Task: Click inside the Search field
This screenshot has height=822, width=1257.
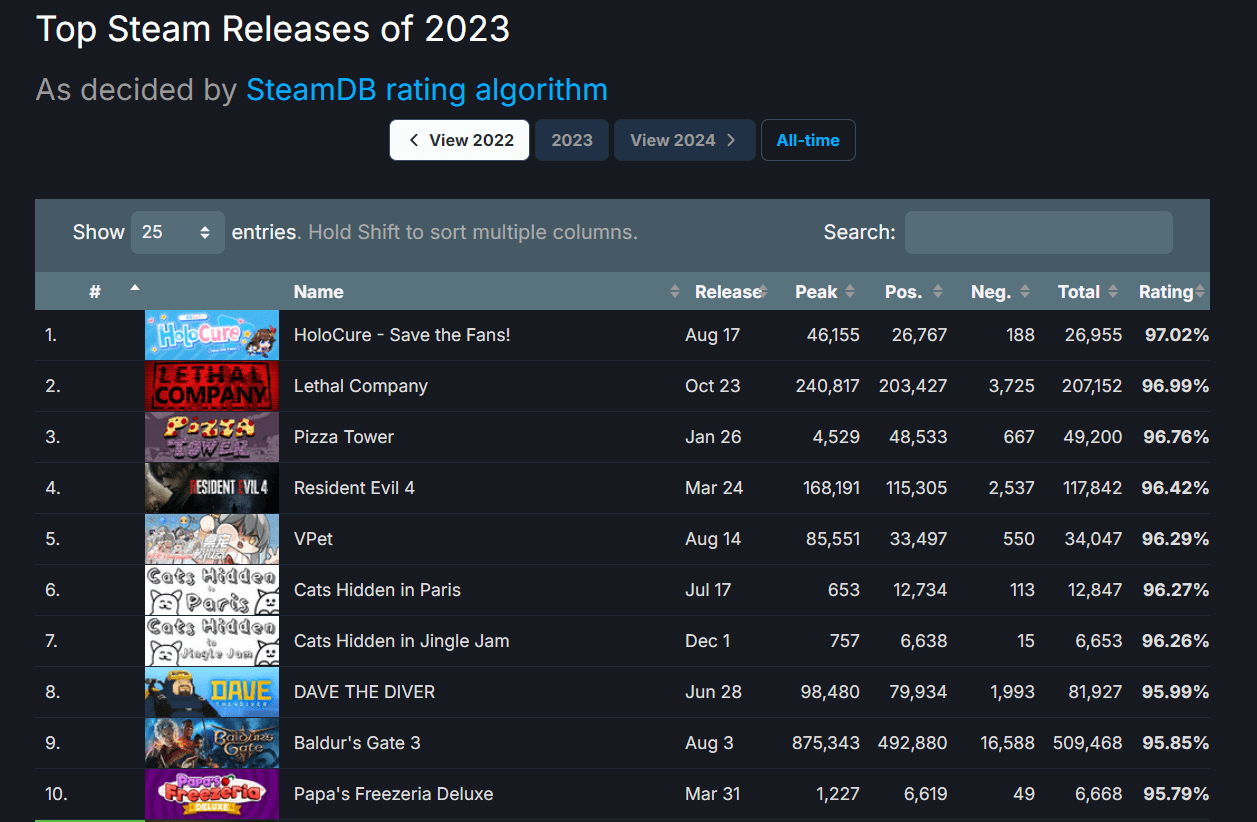Action: (x=1038, y=232)
